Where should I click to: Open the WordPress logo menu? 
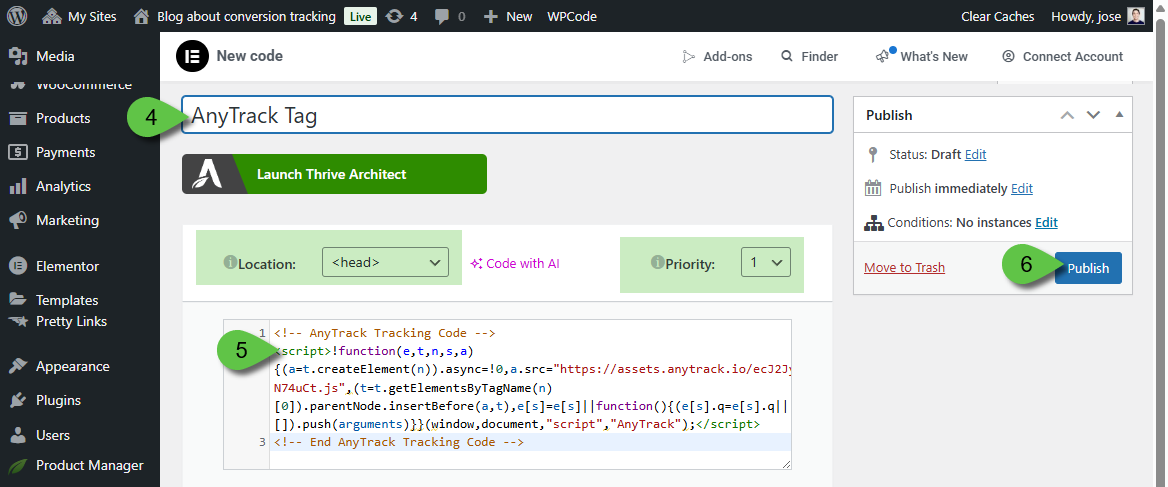click(17, 16)
